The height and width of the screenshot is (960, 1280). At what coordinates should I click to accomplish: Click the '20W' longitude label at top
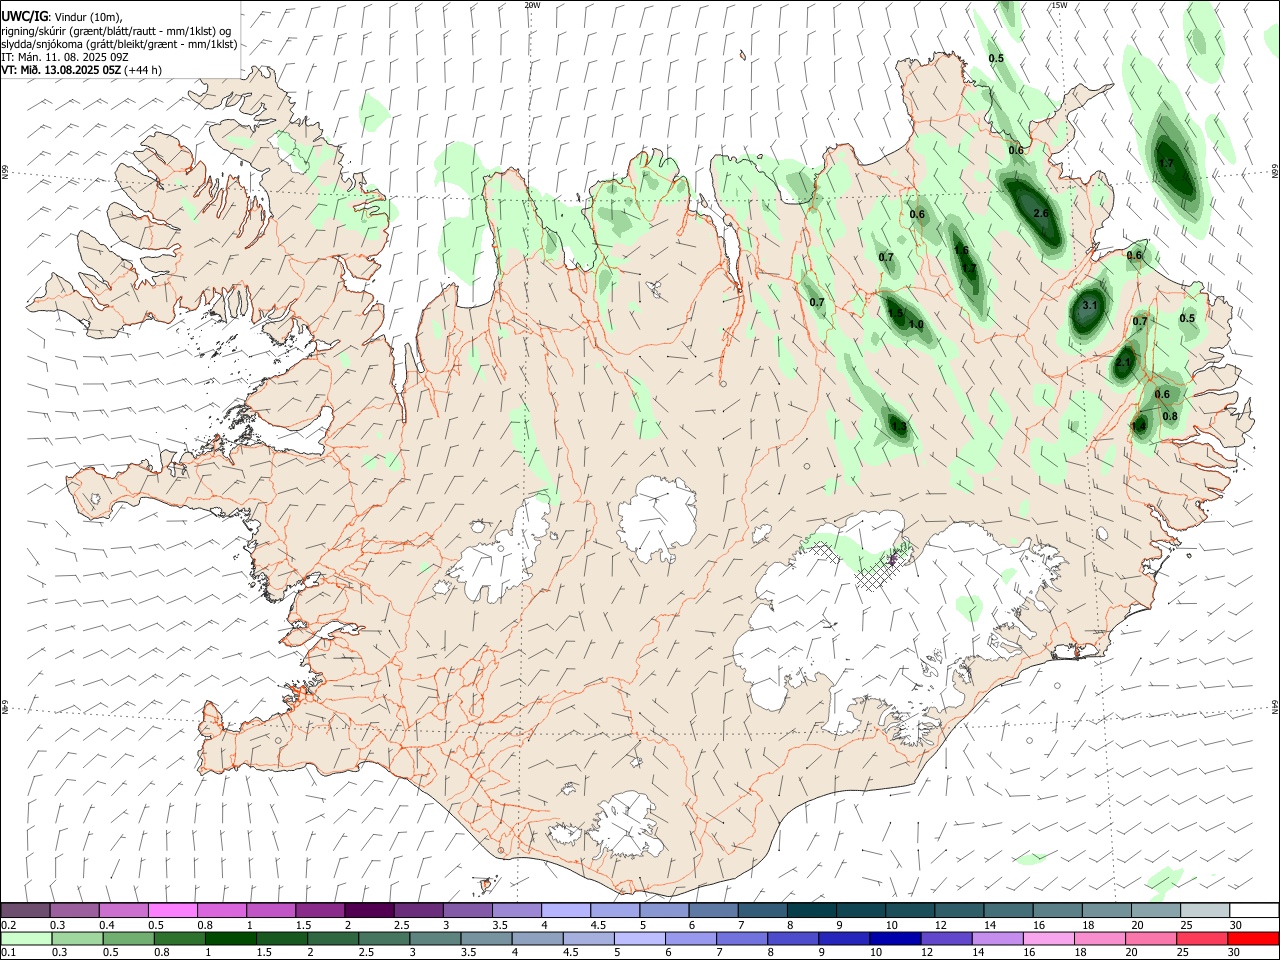[533, 5]
